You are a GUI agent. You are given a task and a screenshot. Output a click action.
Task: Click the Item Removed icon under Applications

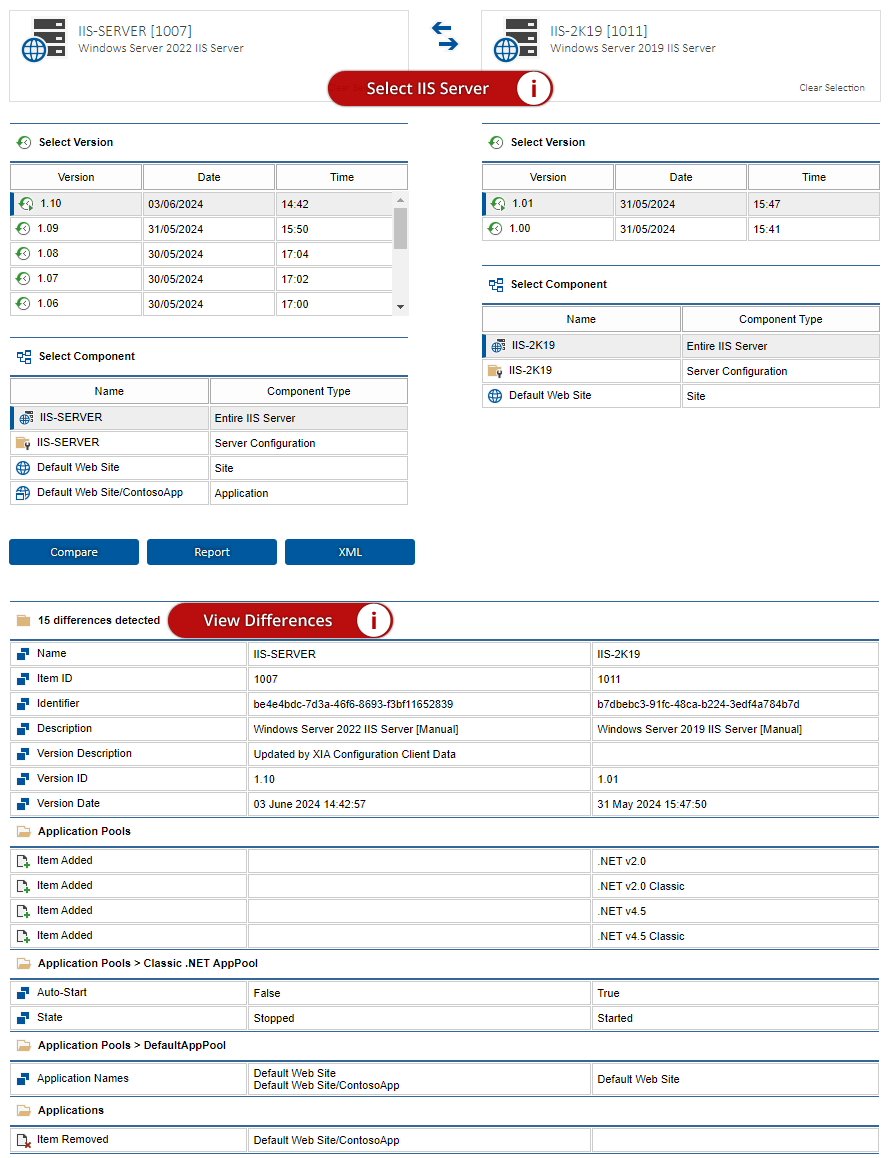click(24, 1140)
